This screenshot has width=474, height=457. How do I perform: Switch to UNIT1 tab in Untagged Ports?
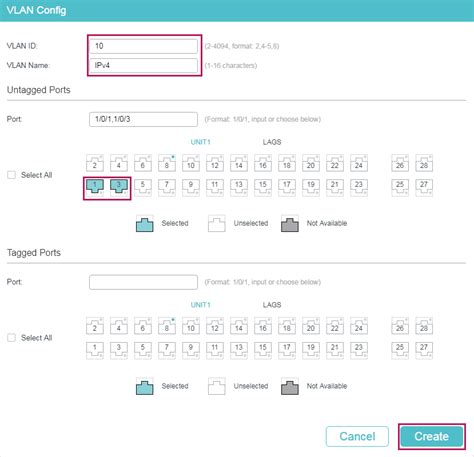pyautogui.click(x=200, y=142)
